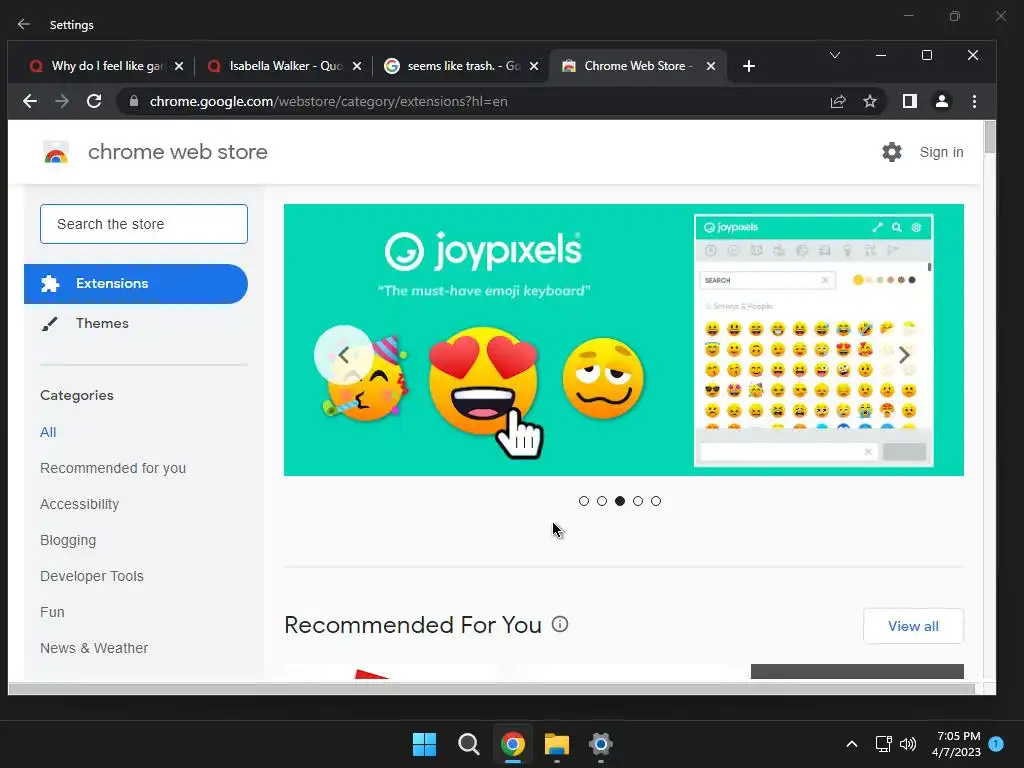The image size is (1024, 768).
Task: Open the Web Store settings gear
Action: click(x=891, y=152)
